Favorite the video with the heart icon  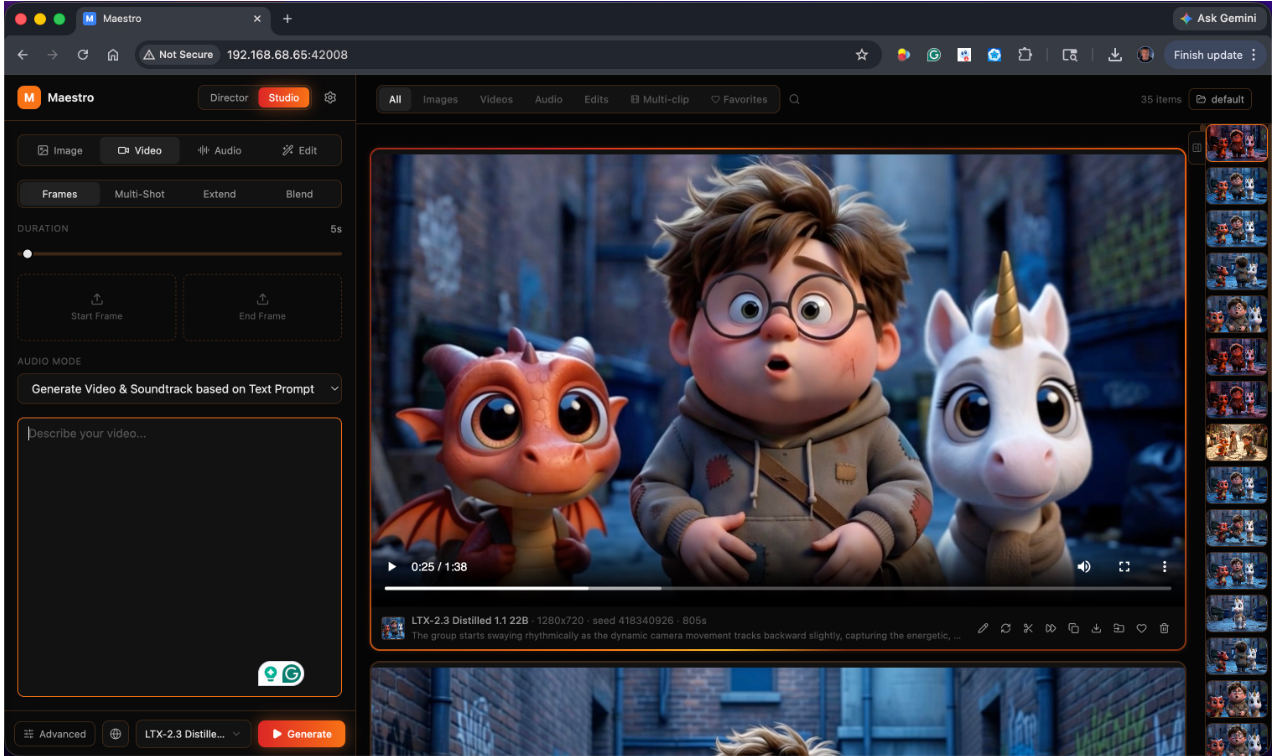[1141, 628]
